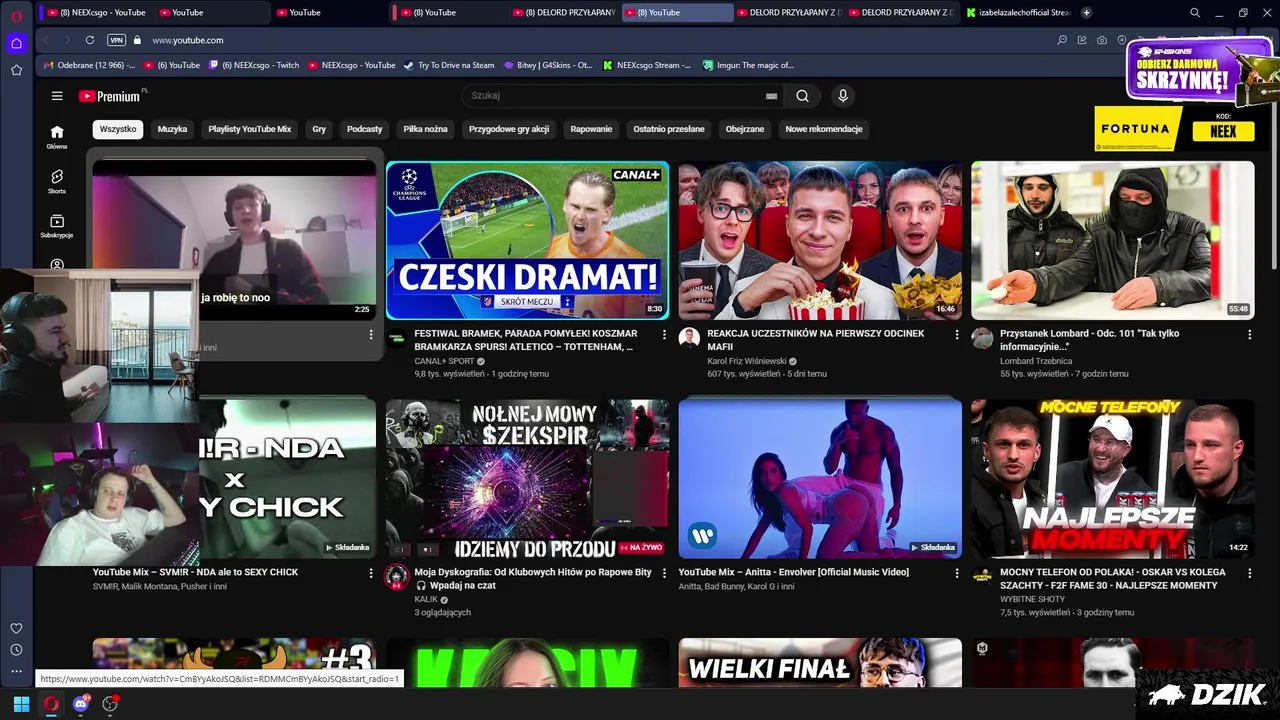
Task: Open more options for Moja Dyskografia stream
Action: tap(664, 574)
